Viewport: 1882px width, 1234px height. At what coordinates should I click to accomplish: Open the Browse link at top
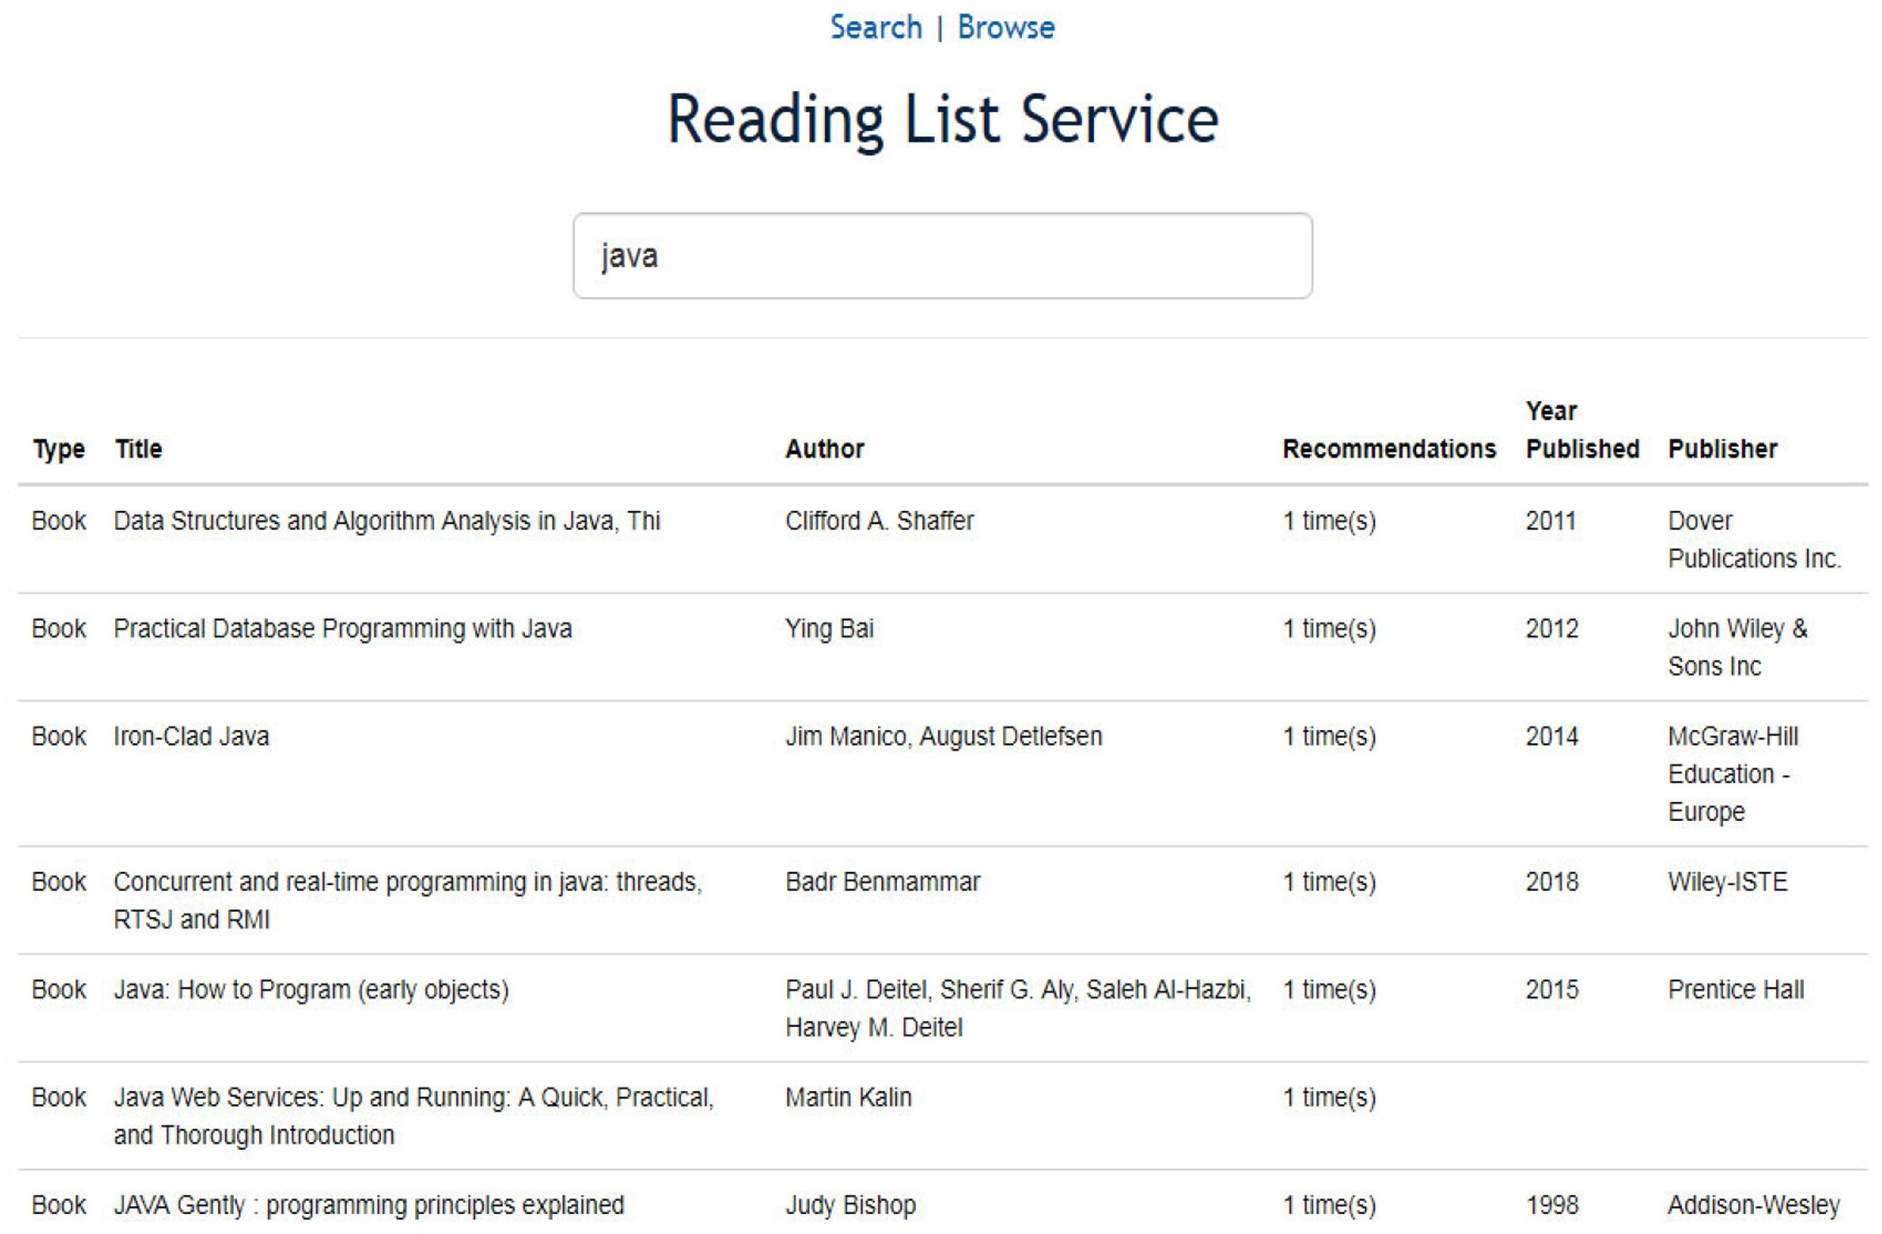(1005, 27)
